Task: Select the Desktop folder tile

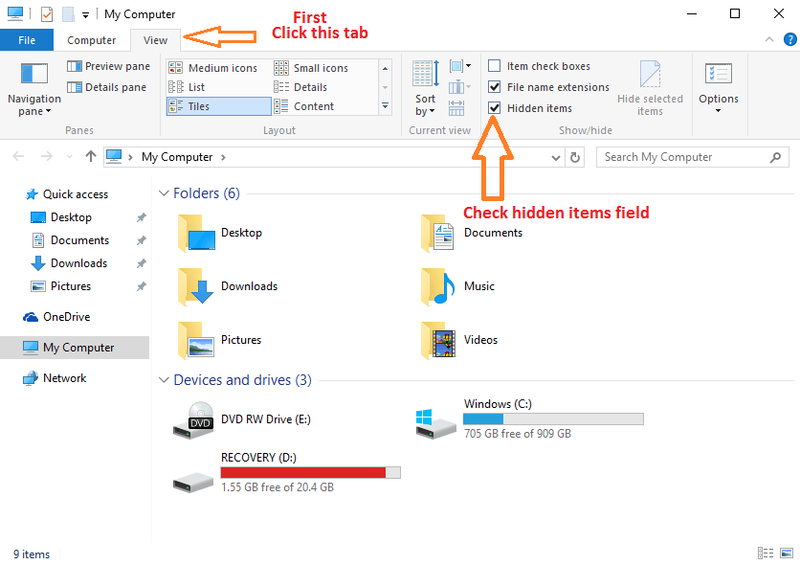Action: [x=220, y=233]
